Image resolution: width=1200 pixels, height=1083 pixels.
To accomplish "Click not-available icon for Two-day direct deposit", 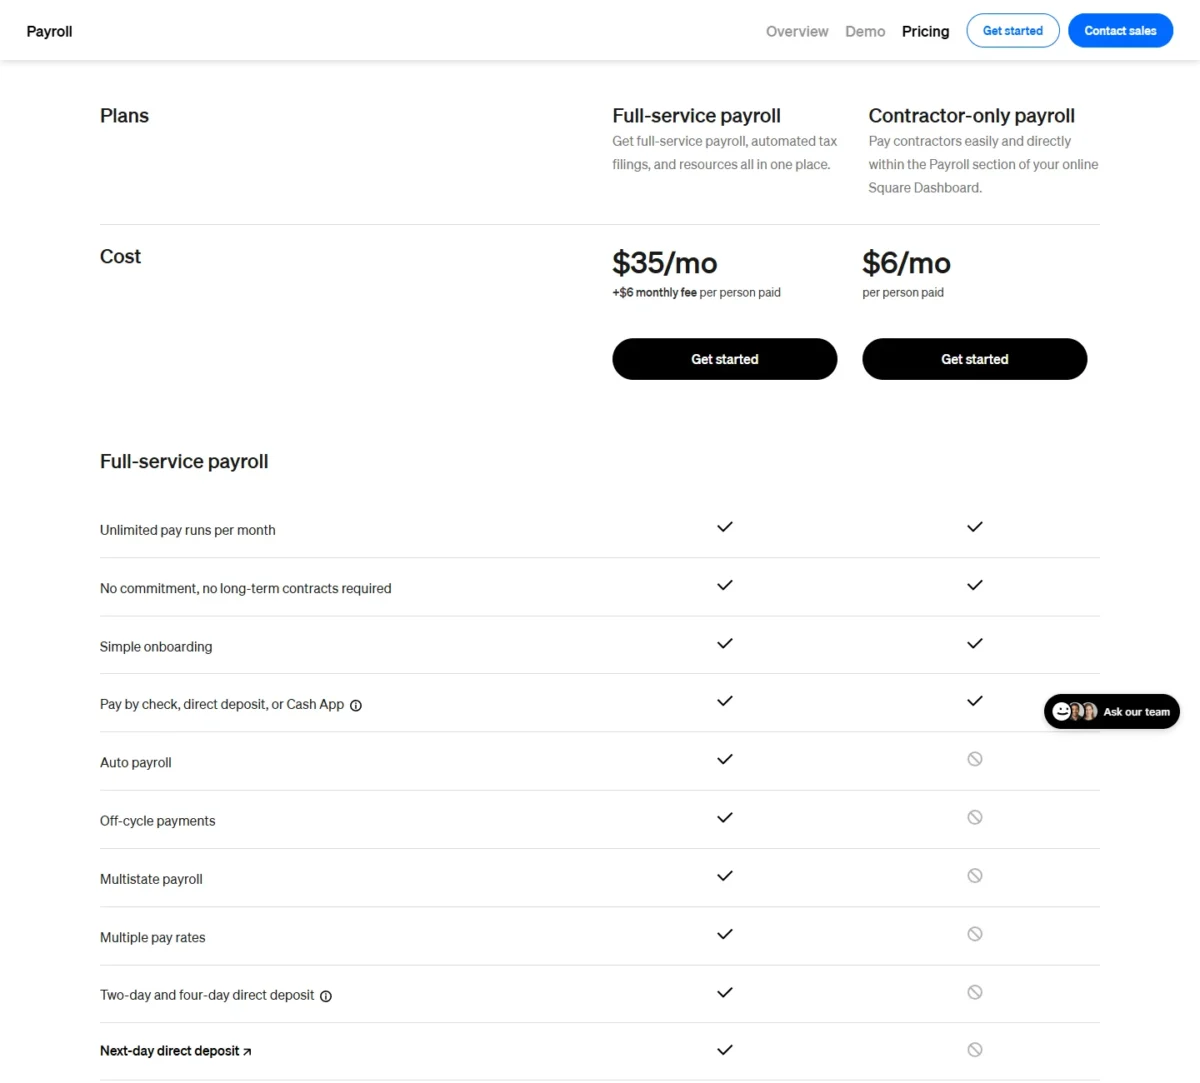I will pyautogui.click(x=975, y=992).
